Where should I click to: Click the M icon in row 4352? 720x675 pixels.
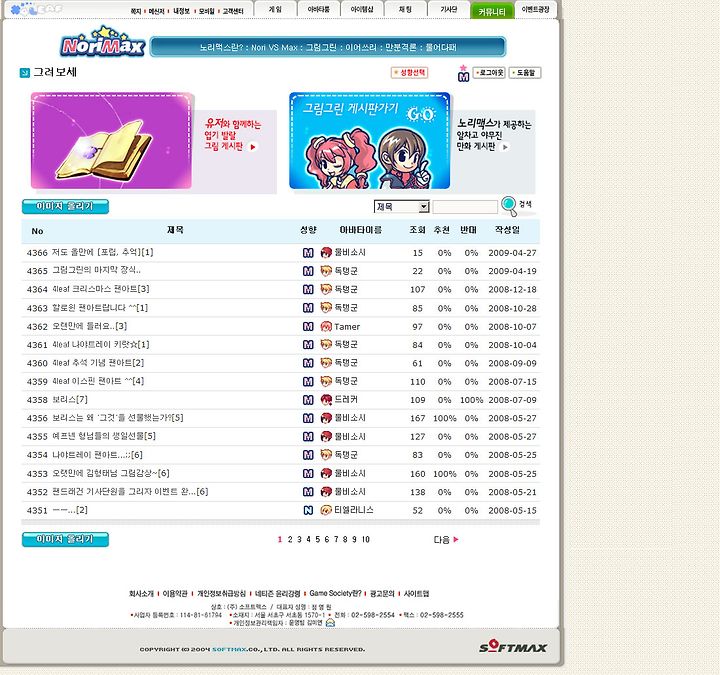pos(308,492)
